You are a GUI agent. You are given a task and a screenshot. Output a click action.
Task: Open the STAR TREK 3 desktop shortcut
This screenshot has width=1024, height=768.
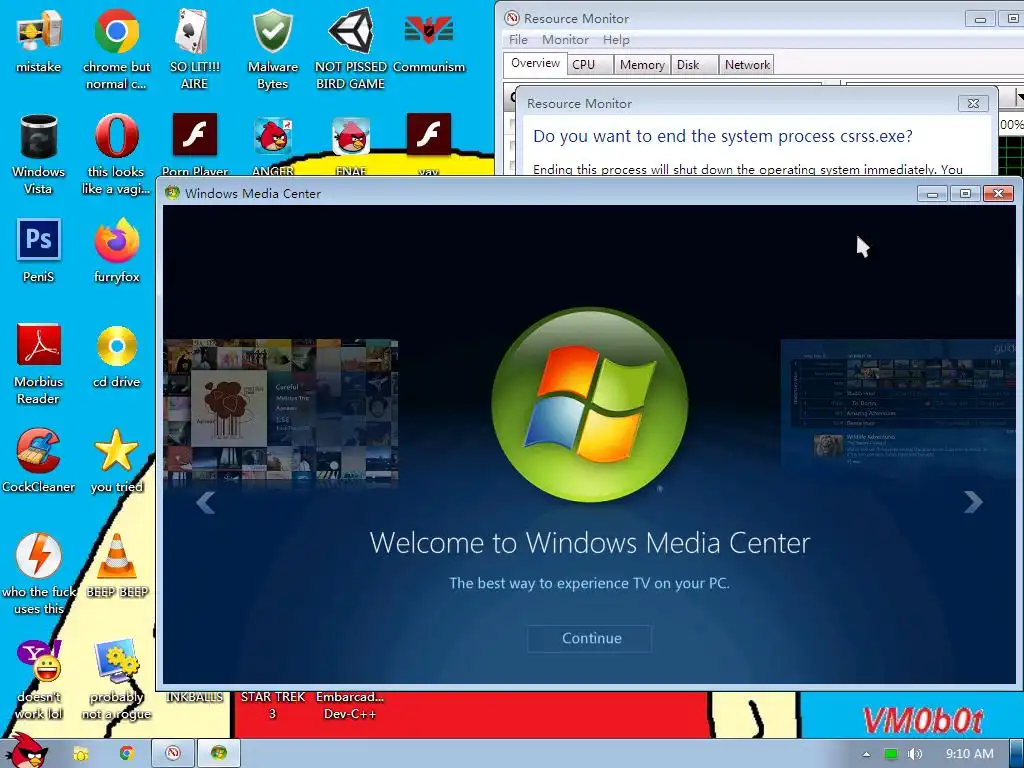tap(272, 705)
